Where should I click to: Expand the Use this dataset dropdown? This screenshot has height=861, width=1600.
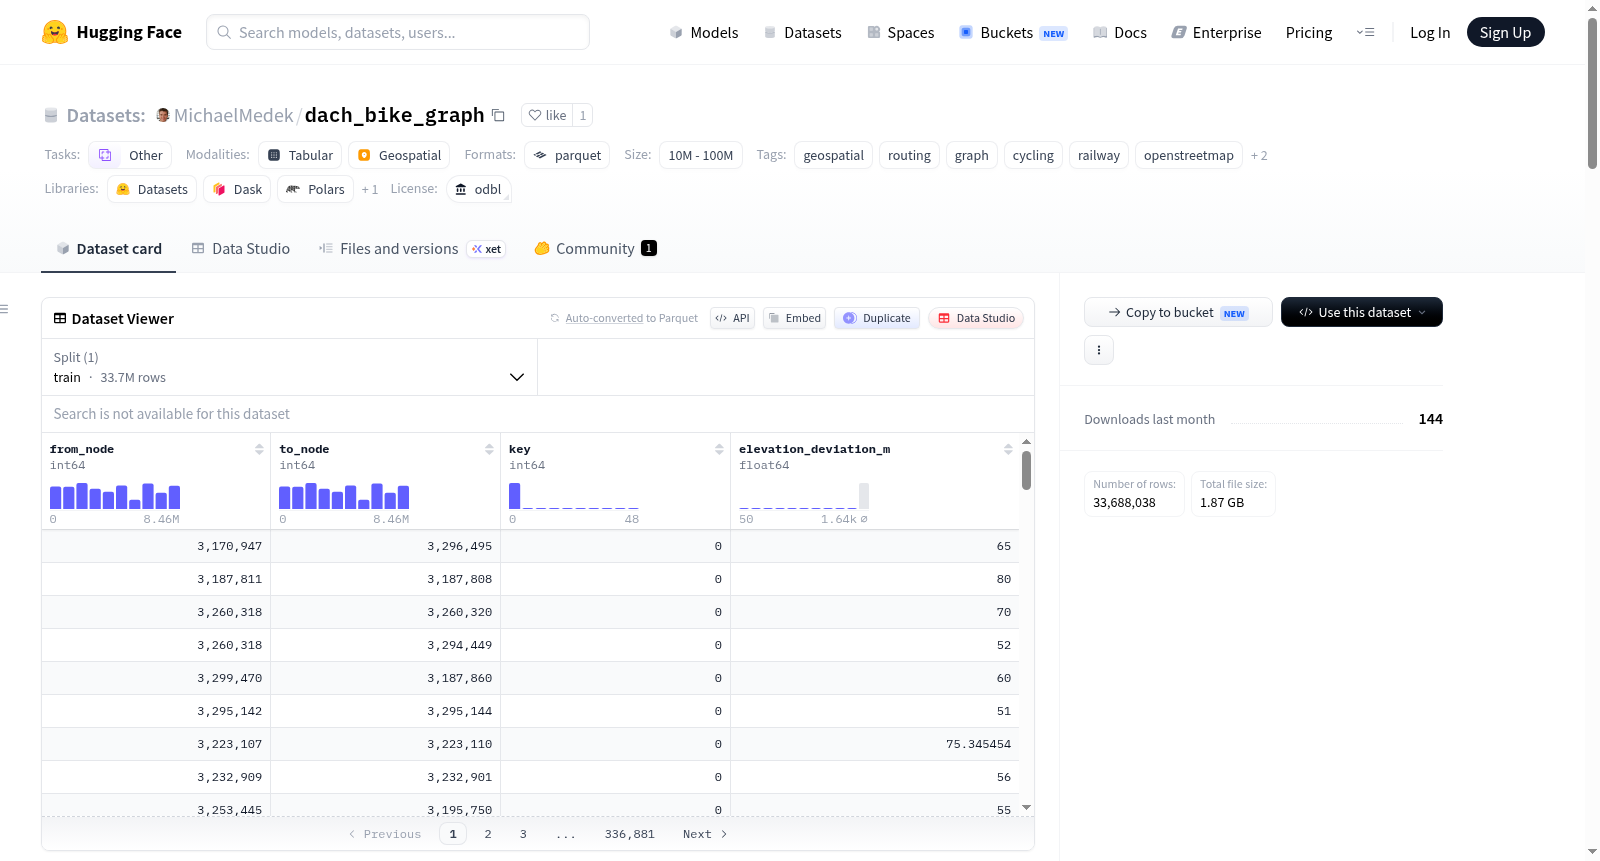coord(1362,312)
